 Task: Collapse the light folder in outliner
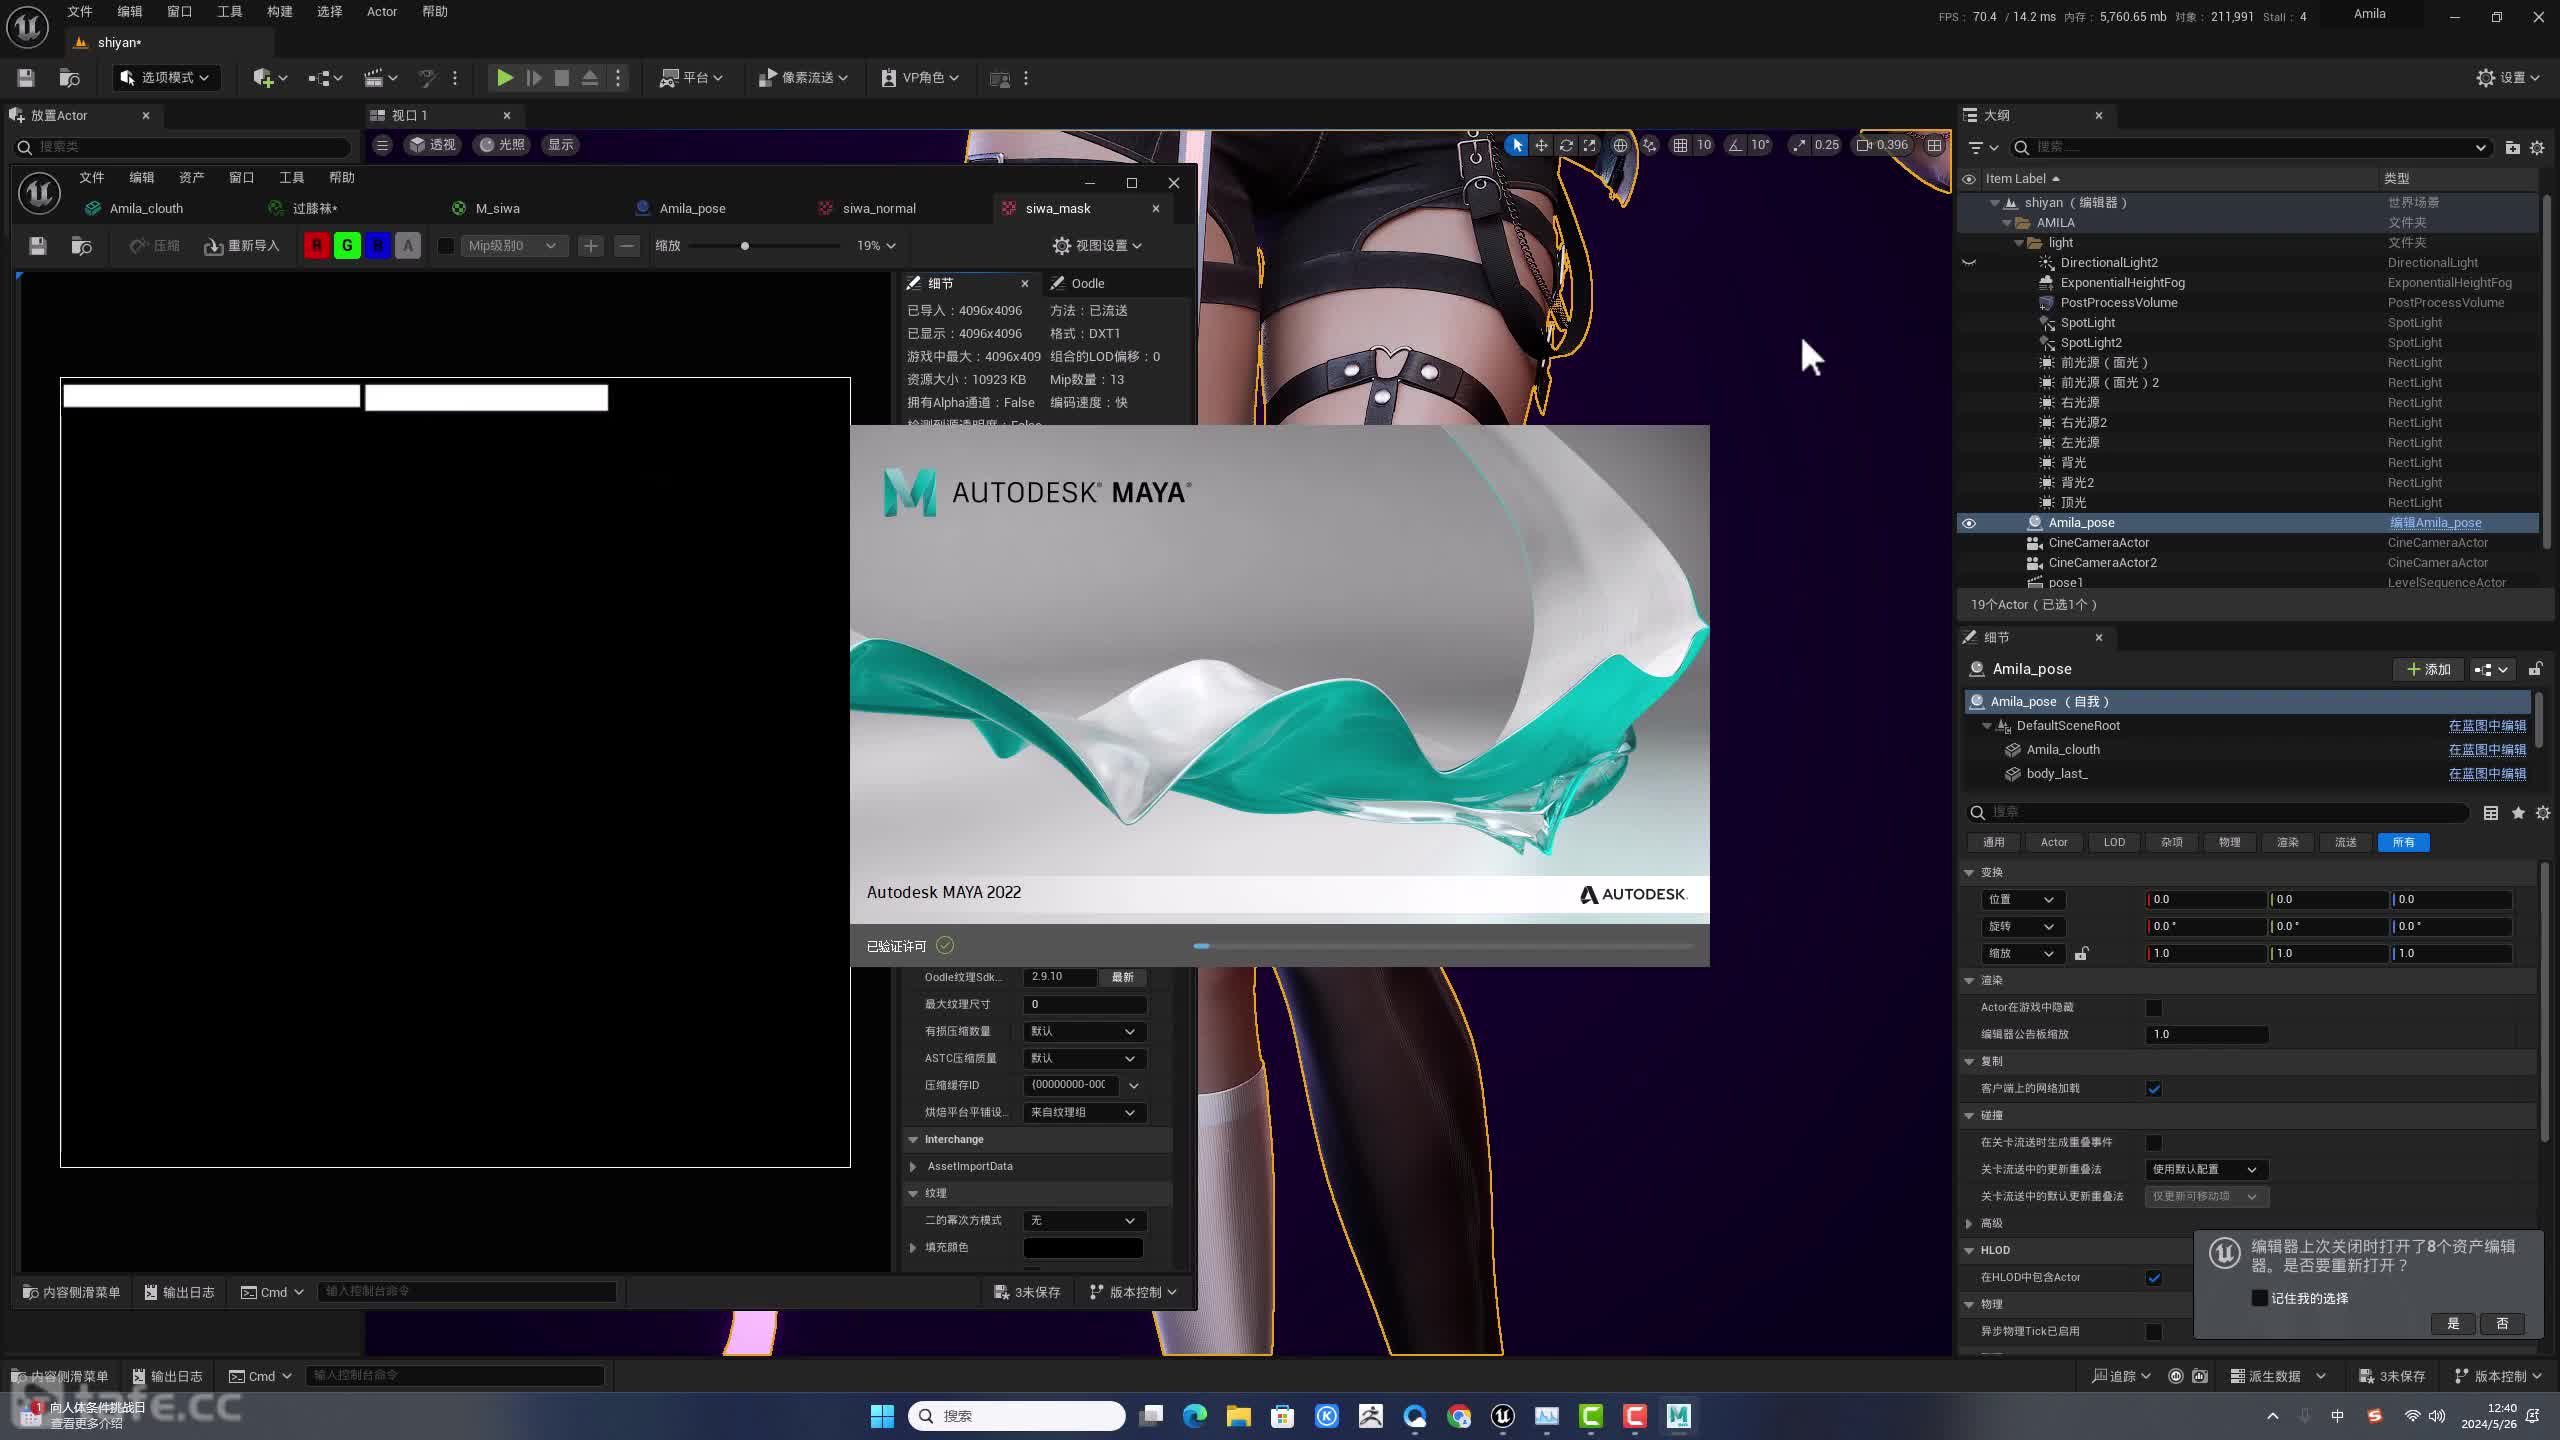coord(2019,243)
